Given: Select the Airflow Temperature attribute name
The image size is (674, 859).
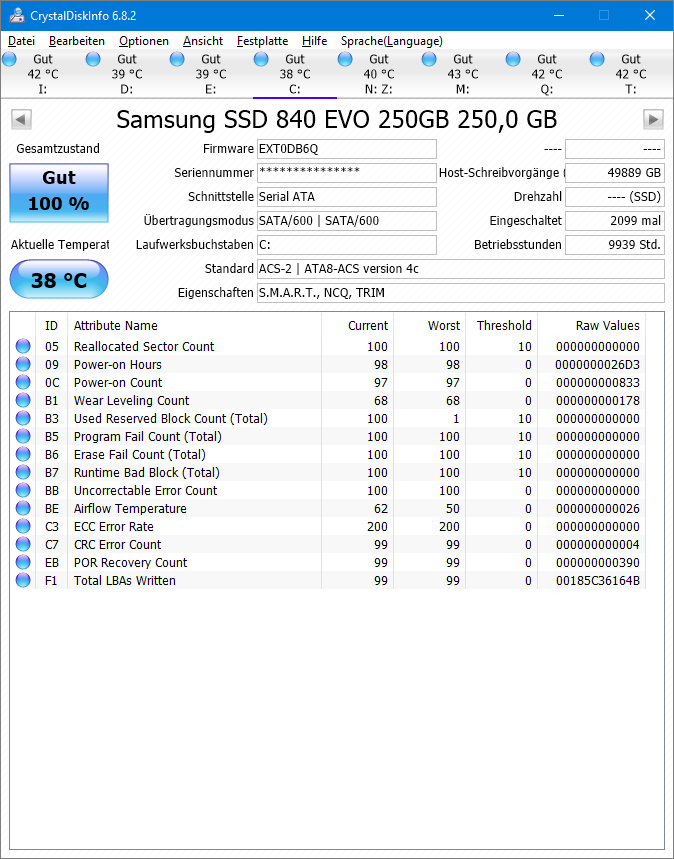Looking at the screenshot, I should tap(130, 508).
